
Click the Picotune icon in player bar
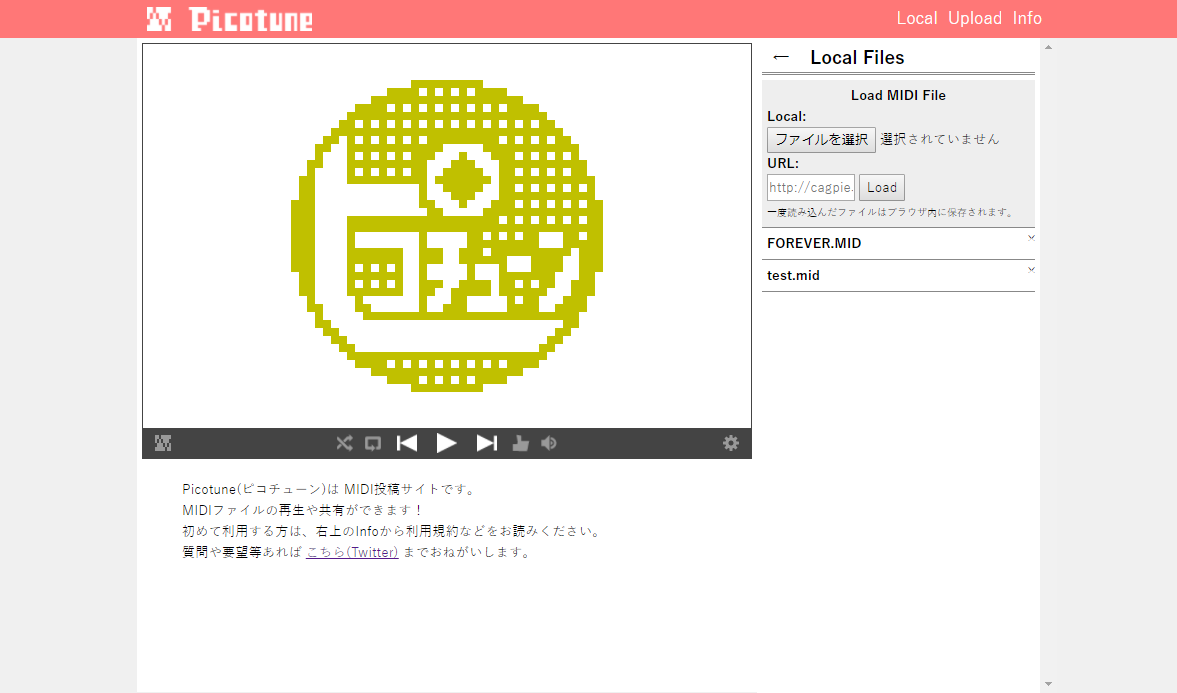pos(163,443)
